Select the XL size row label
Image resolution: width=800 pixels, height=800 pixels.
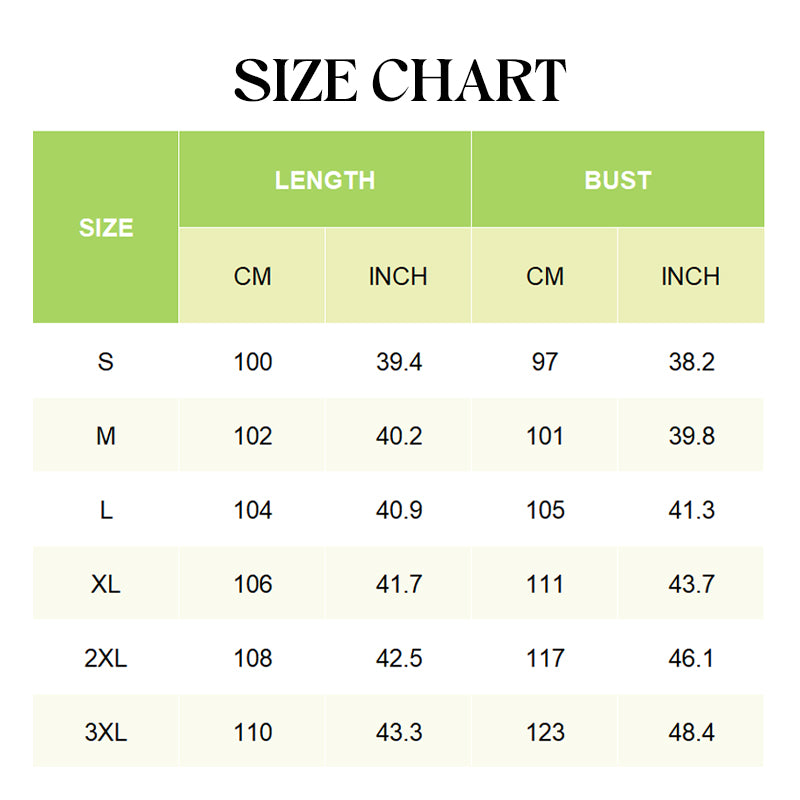point(106,584)
